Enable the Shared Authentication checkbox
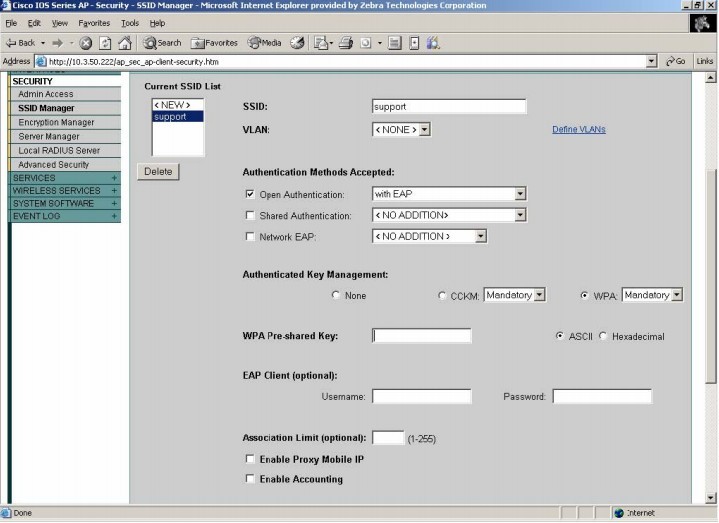This screenshot has width=719, height=523. click(250, 215)
